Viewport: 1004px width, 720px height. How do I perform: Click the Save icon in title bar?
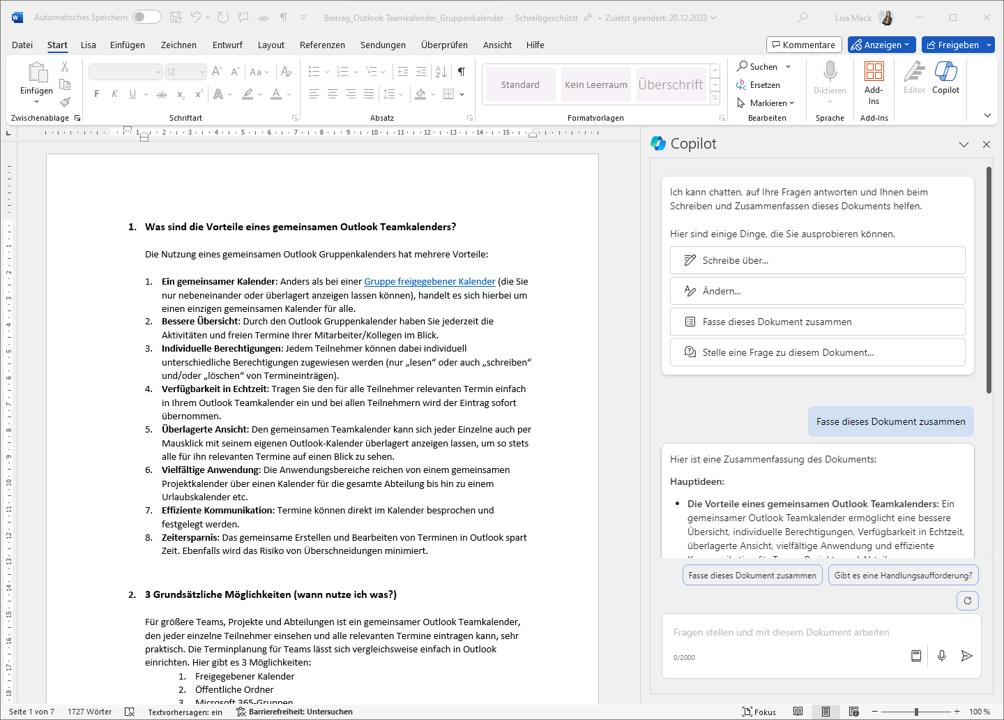pos(176,17)
